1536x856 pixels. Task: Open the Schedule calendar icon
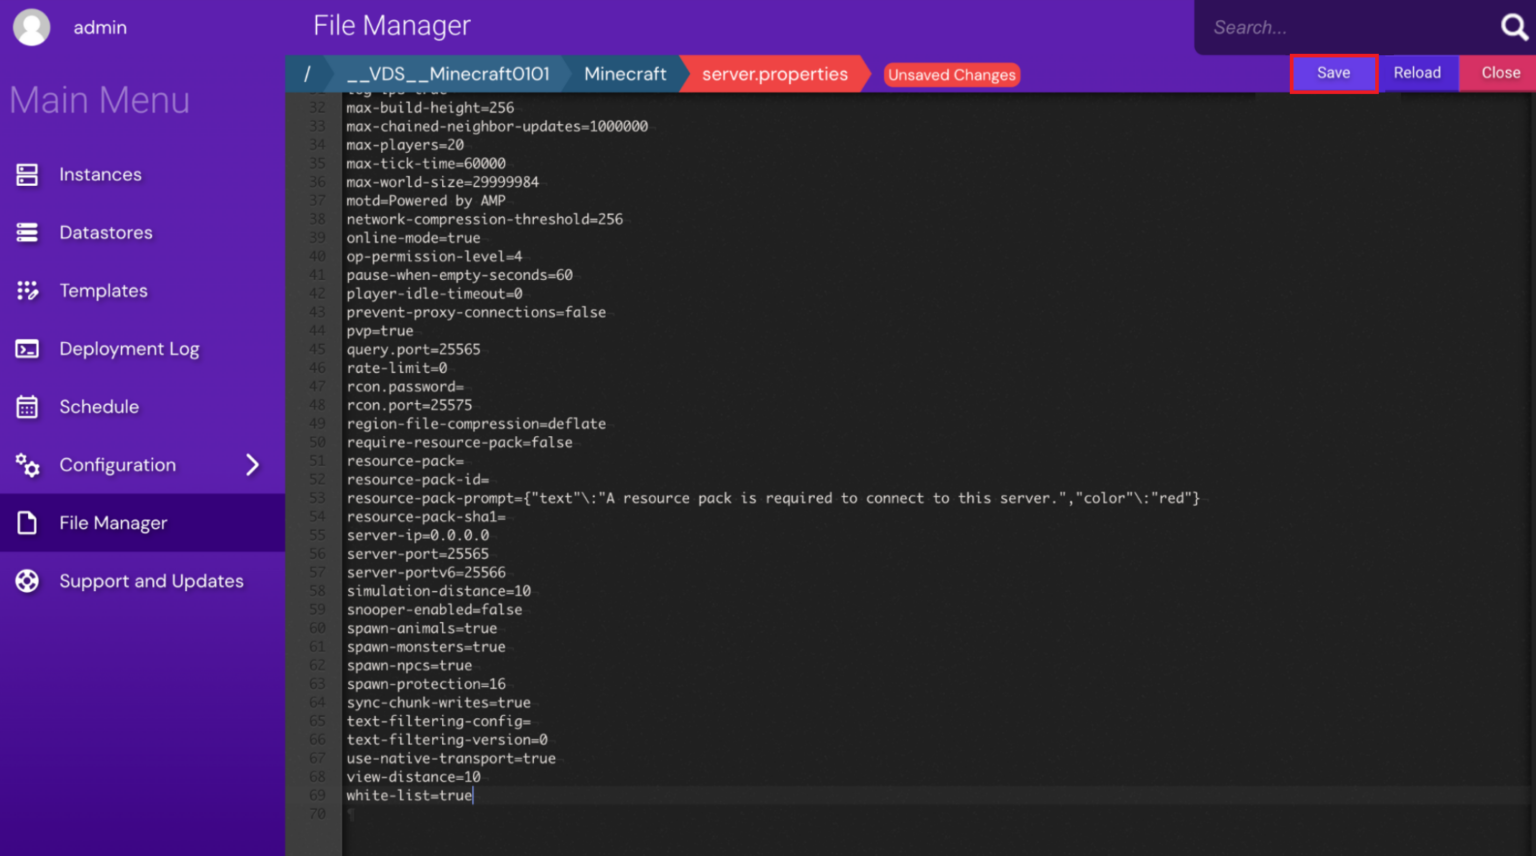tap(27, 406)
